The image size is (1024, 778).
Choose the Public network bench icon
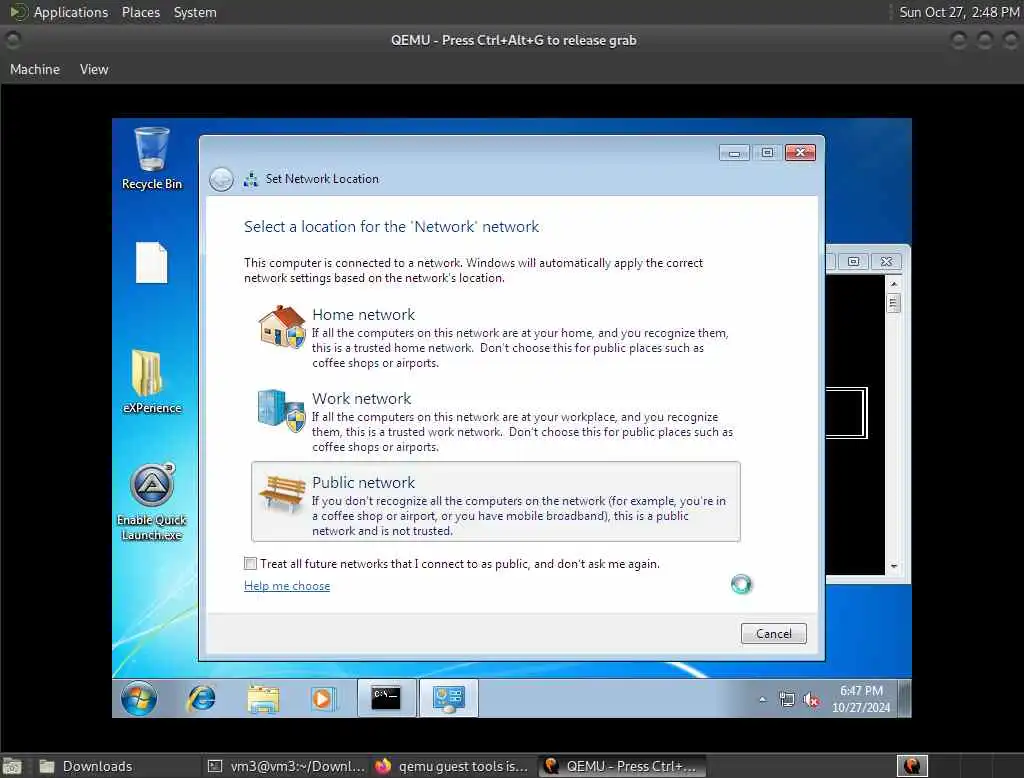tap(281, 494)
